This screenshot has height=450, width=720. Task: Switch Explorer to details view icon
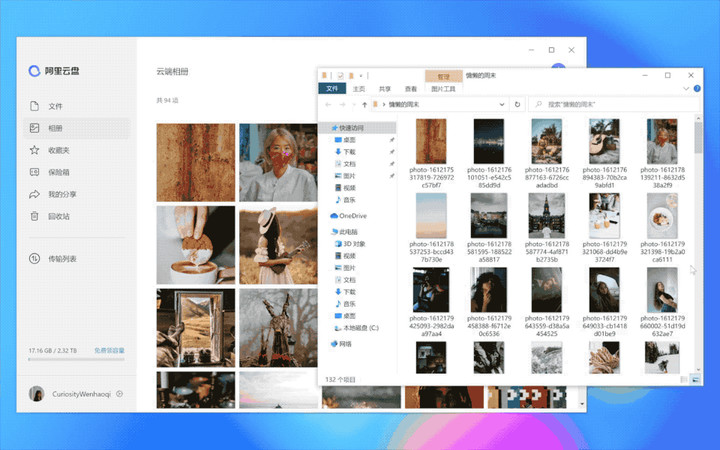pos(684,380)
